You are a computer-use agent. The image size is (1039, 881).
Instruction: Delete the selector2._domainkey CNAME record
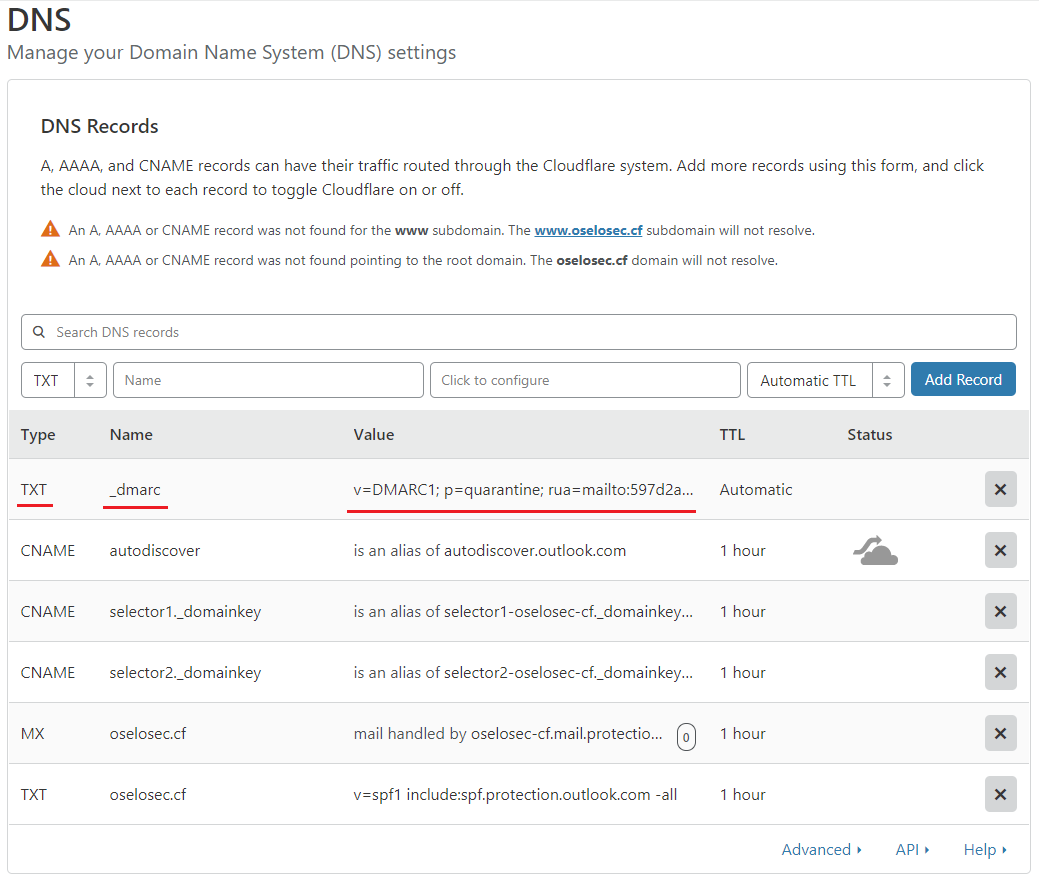1000,672
